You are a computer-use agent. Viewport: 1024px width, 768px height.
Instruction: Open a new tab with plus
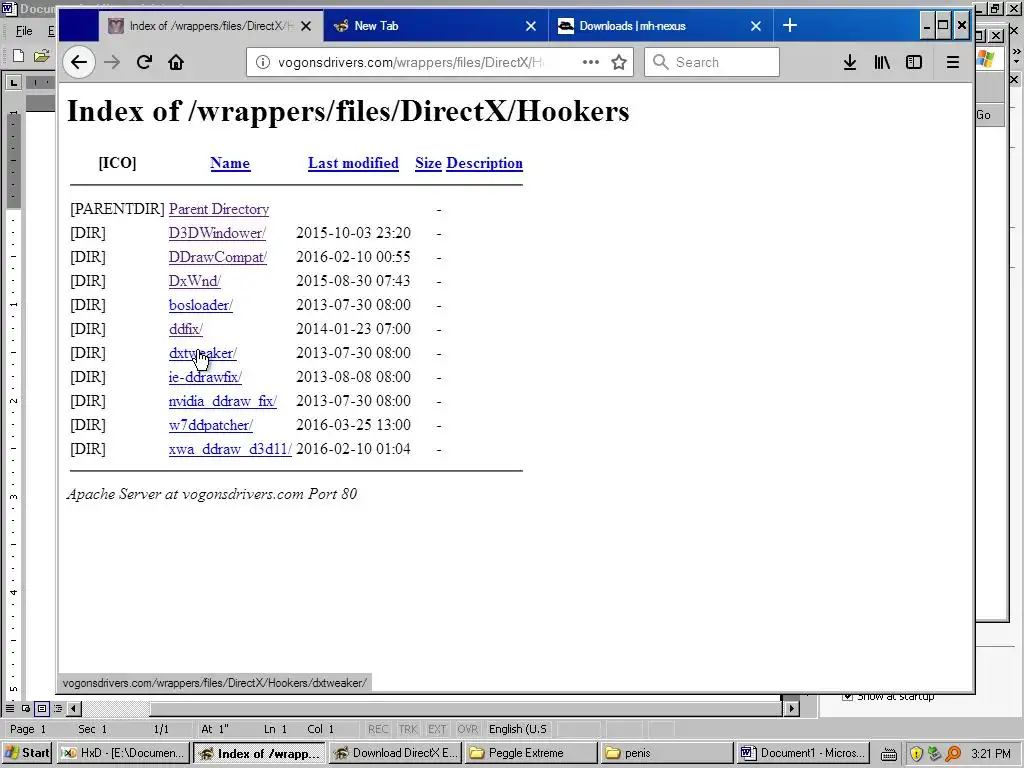(x=790, y=25)
